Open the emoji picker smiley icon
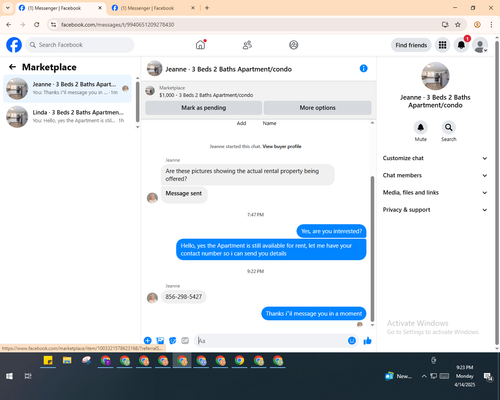 tap(352, 340)
